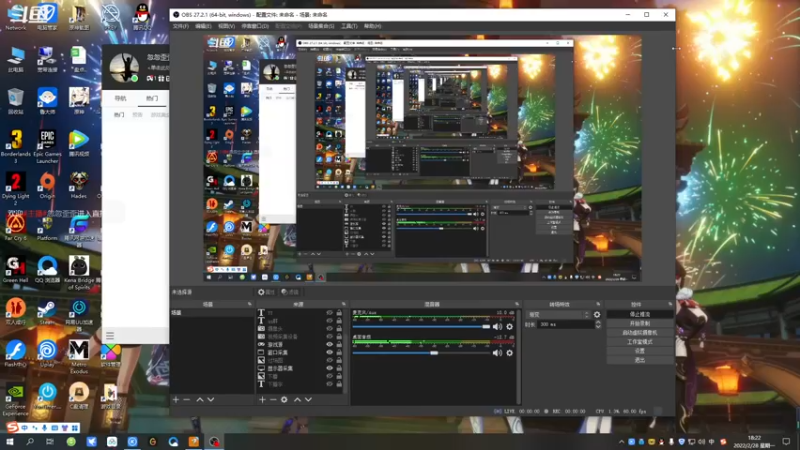Screen dimensions: 800x450
Task: Toggle lock on 游戏源 source
Action: [x=339, y=344]
